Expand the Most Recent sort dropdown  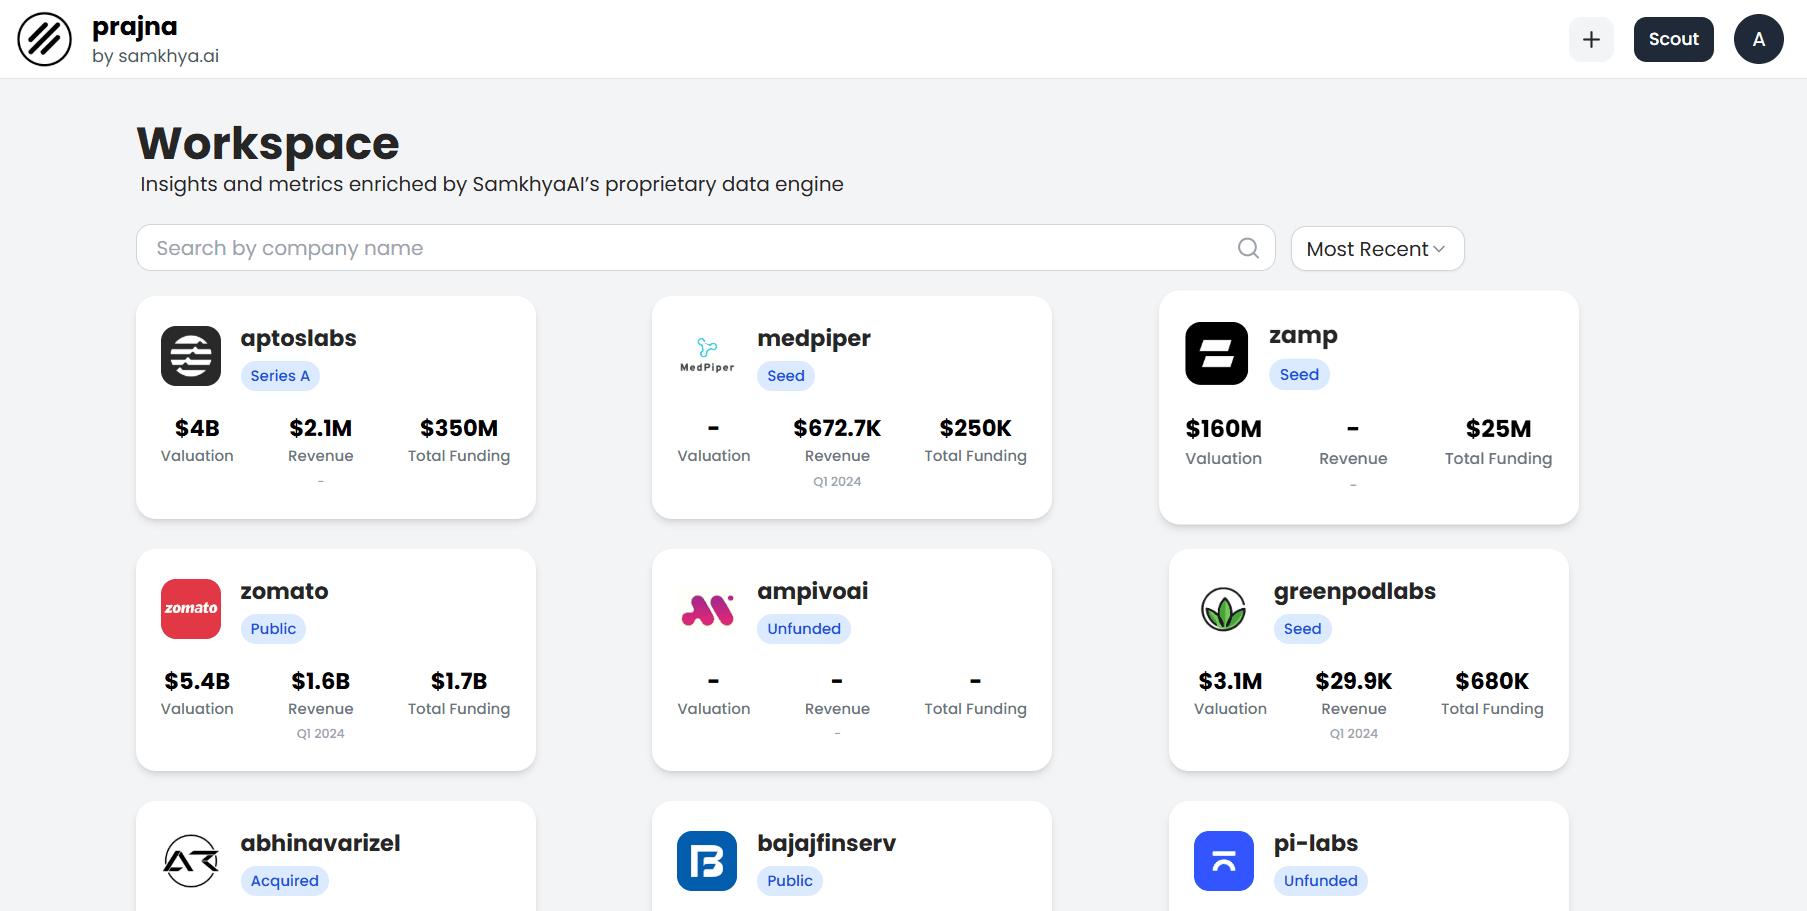[x=1376, y=249]
